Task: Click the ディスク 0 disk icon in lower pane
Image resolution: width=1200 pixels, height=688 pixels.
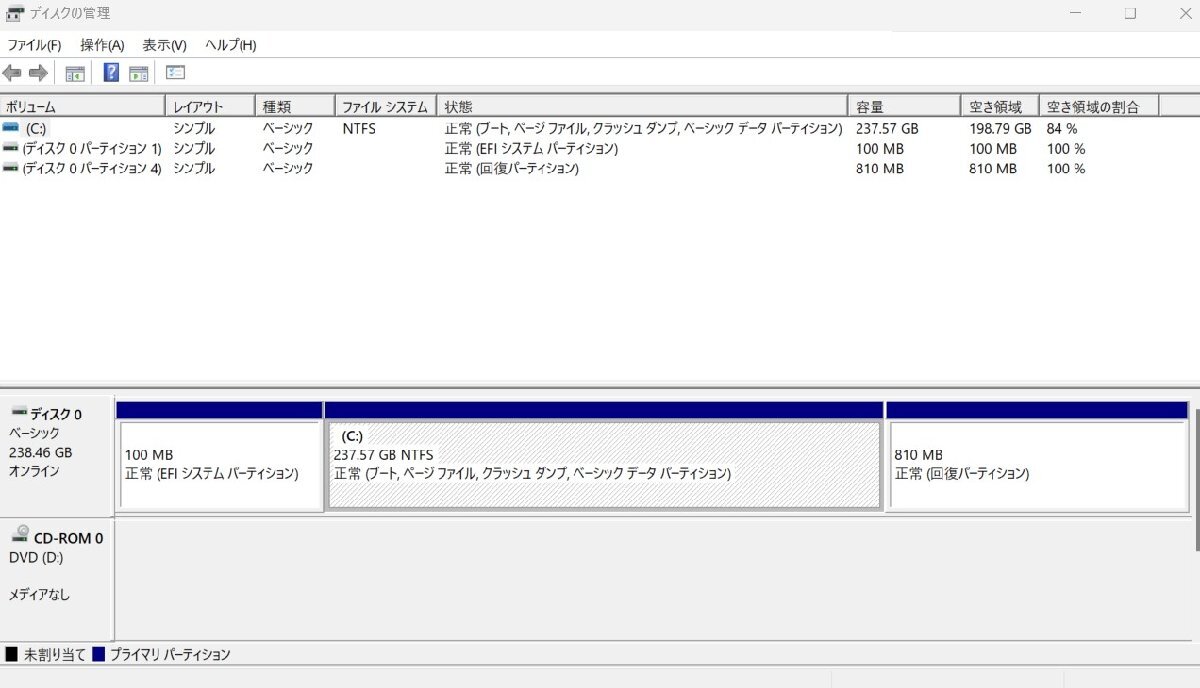Action: click(18, 412)
